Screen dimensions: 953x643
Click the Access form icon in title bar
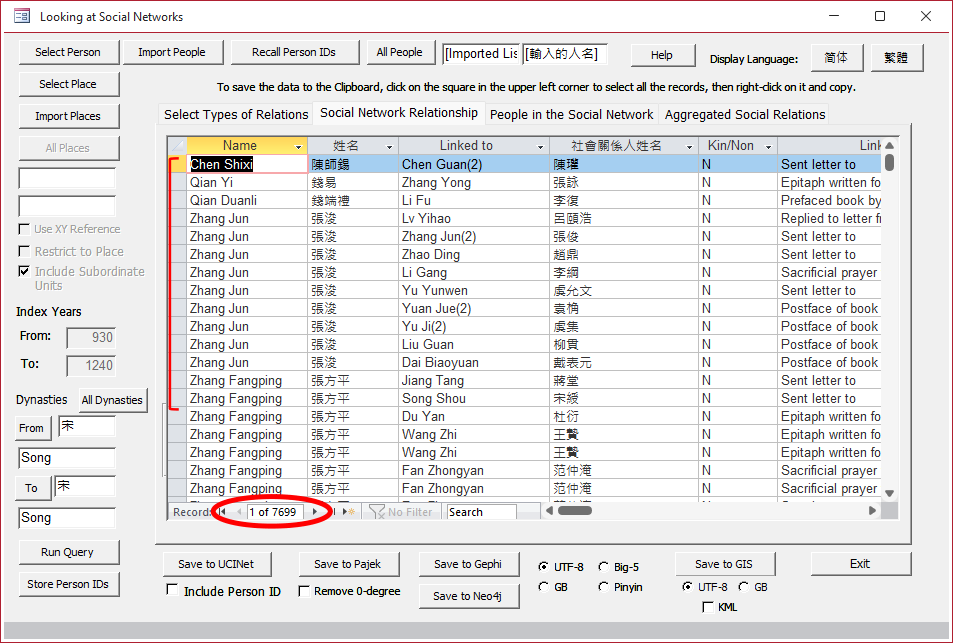(x=21, y=16)
